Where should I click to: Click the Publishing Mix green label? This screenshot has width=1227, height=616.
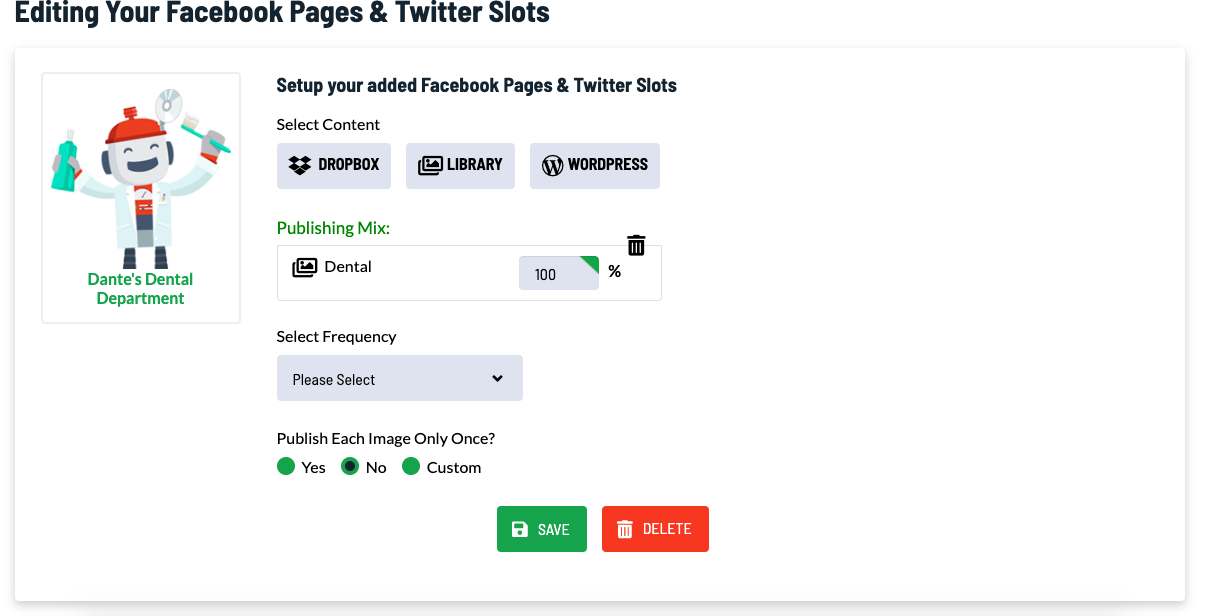[333, 228]
